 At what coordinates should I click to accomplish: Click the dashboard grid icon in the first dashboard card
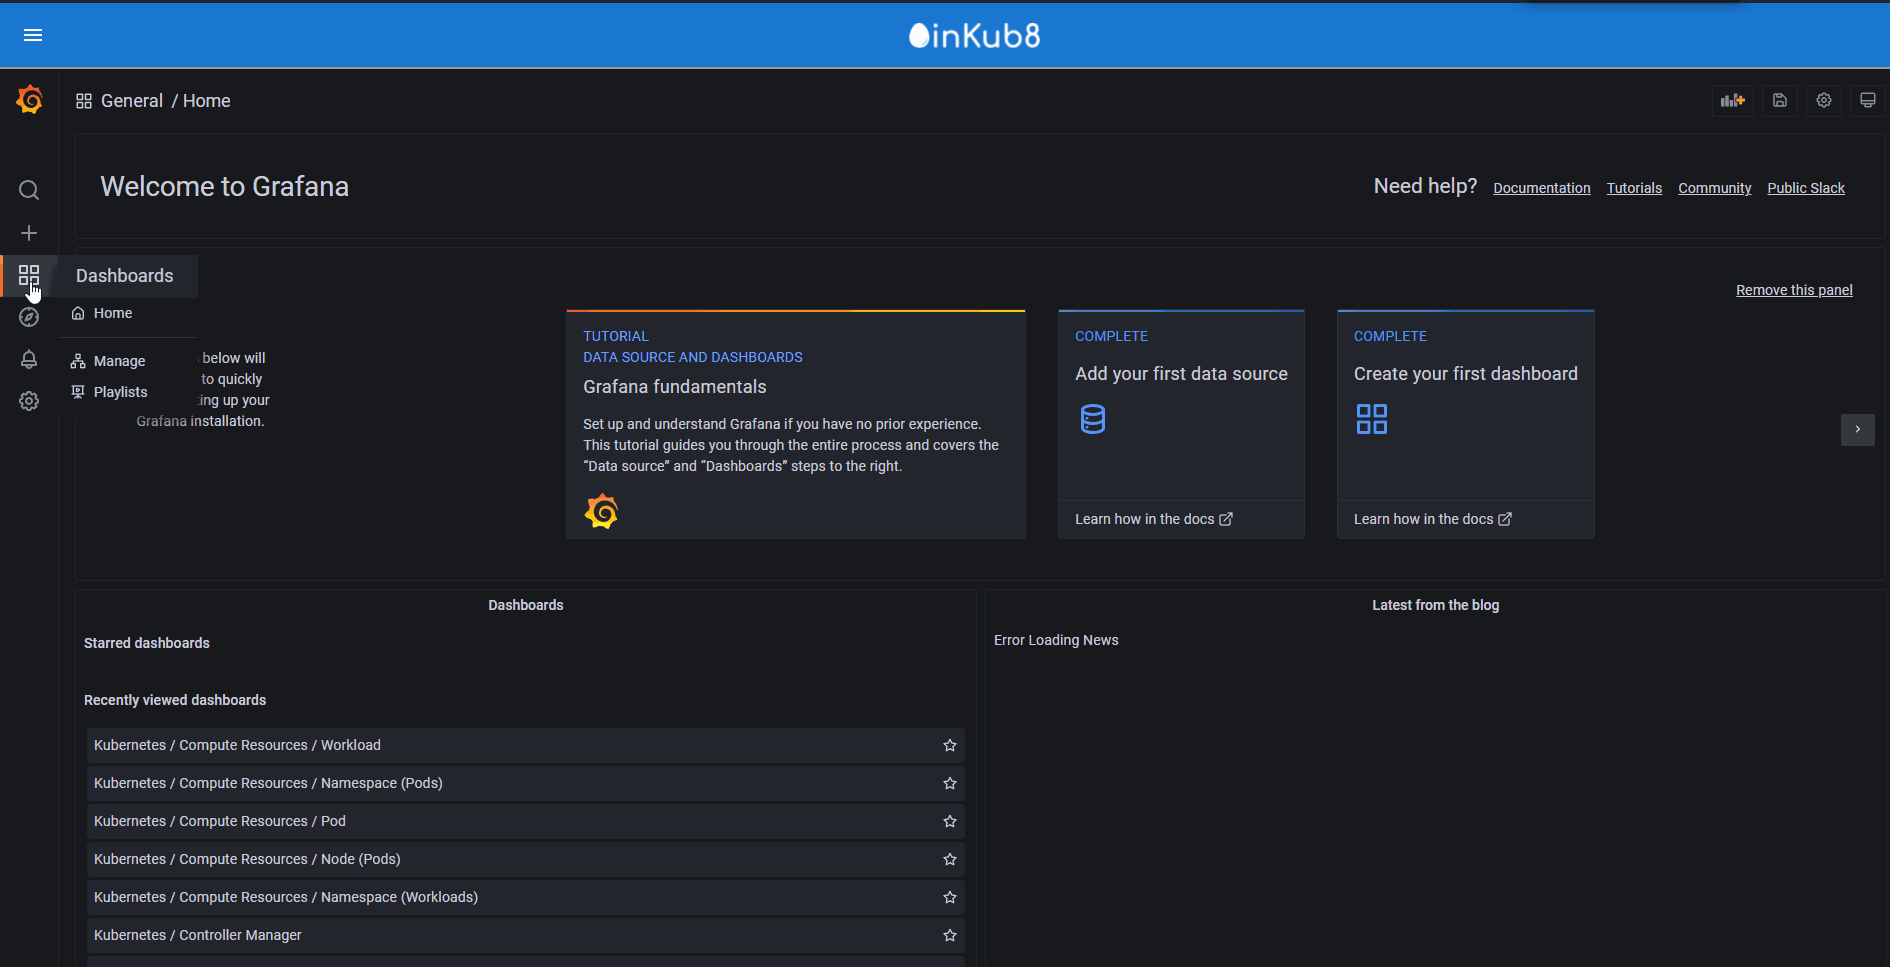click(x=1372, y=419)
